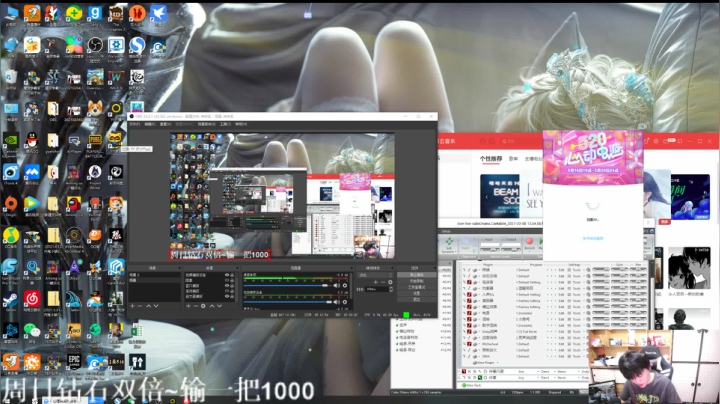720x404 pixels.
Task: Toggle lock on third OBS source row
Action: point(232,286)
